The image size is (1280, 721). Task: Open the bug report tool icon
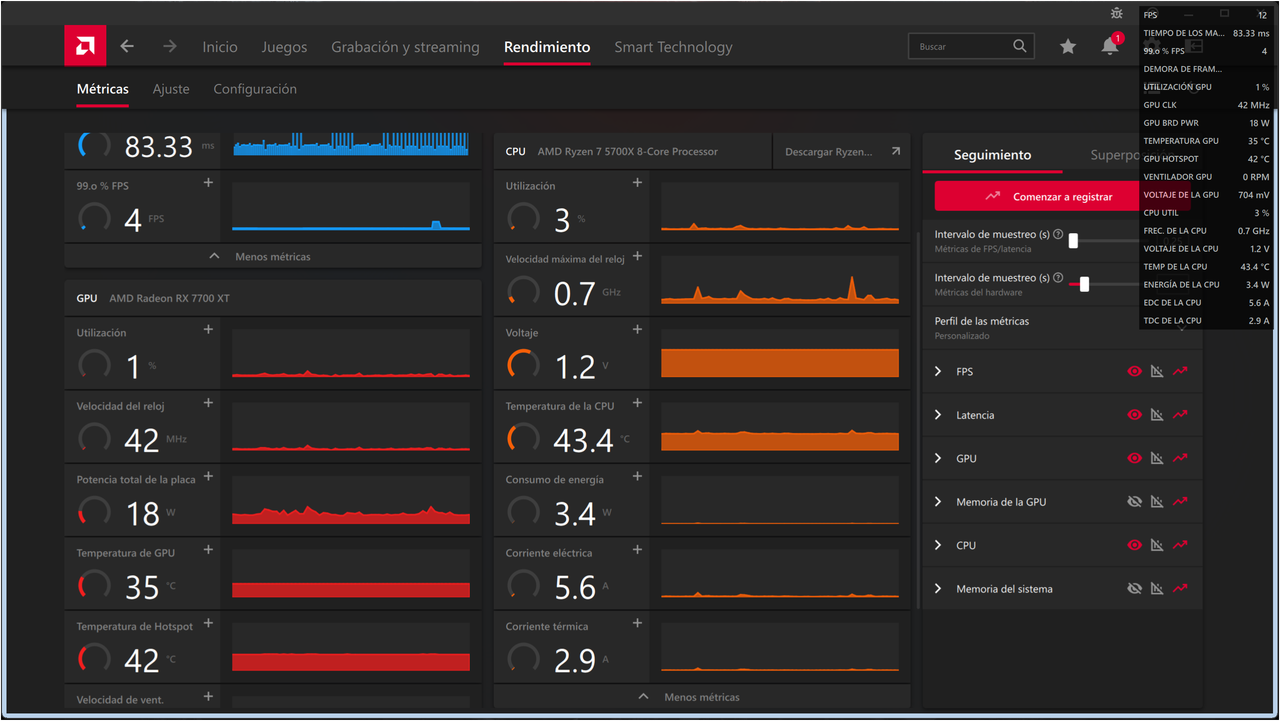[1117, 13]
